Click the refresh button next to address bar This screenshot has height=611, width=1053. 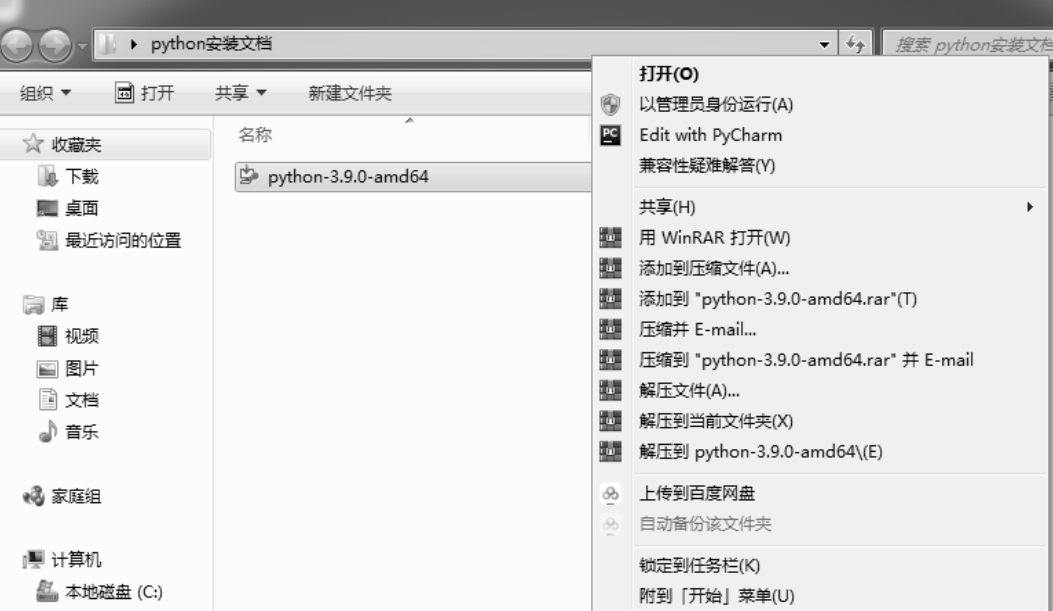click(x=855, y=45)
